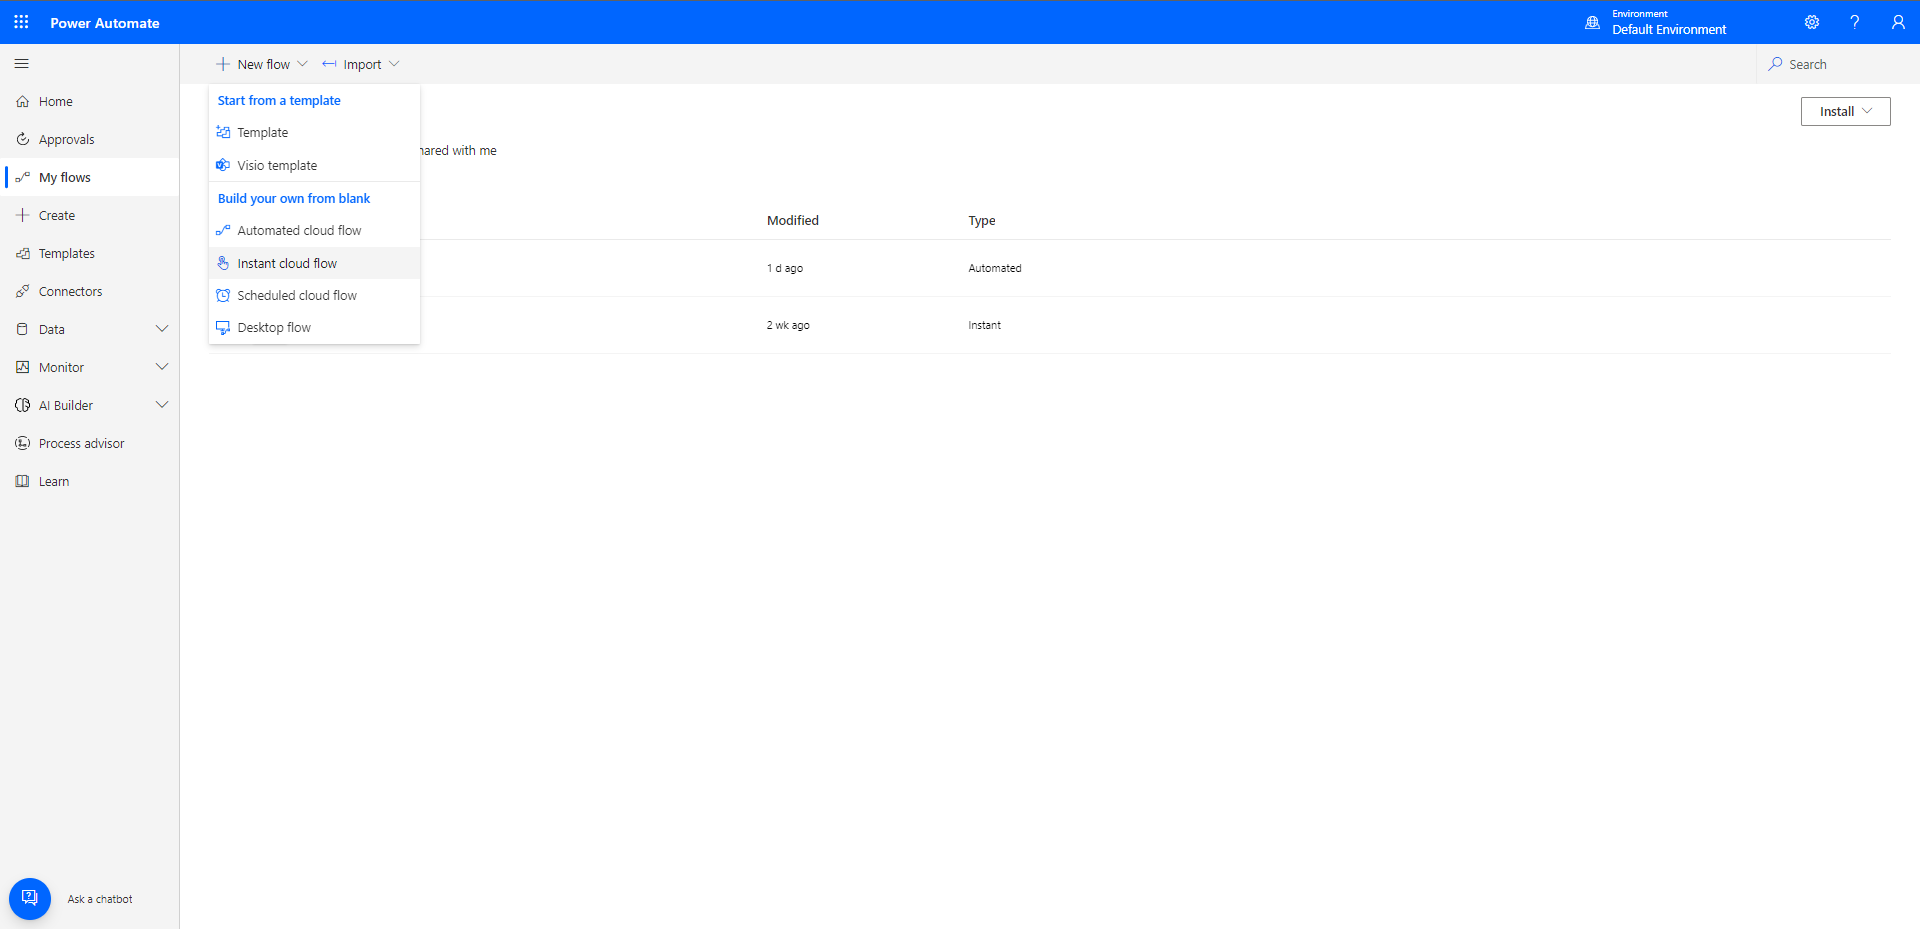Open the app launcher waffle icon
This screenshot has height=929, width=1920.
(21, 22)
